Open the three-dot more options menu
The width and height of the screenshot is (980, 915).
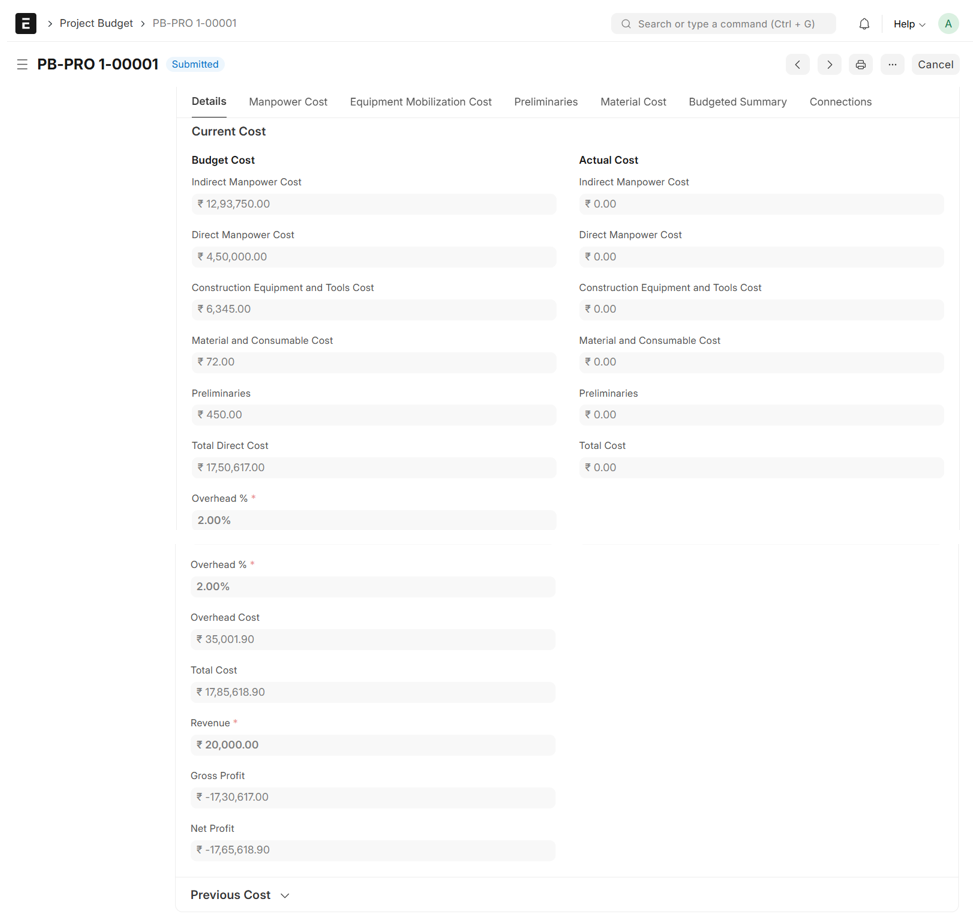(893, 64)
